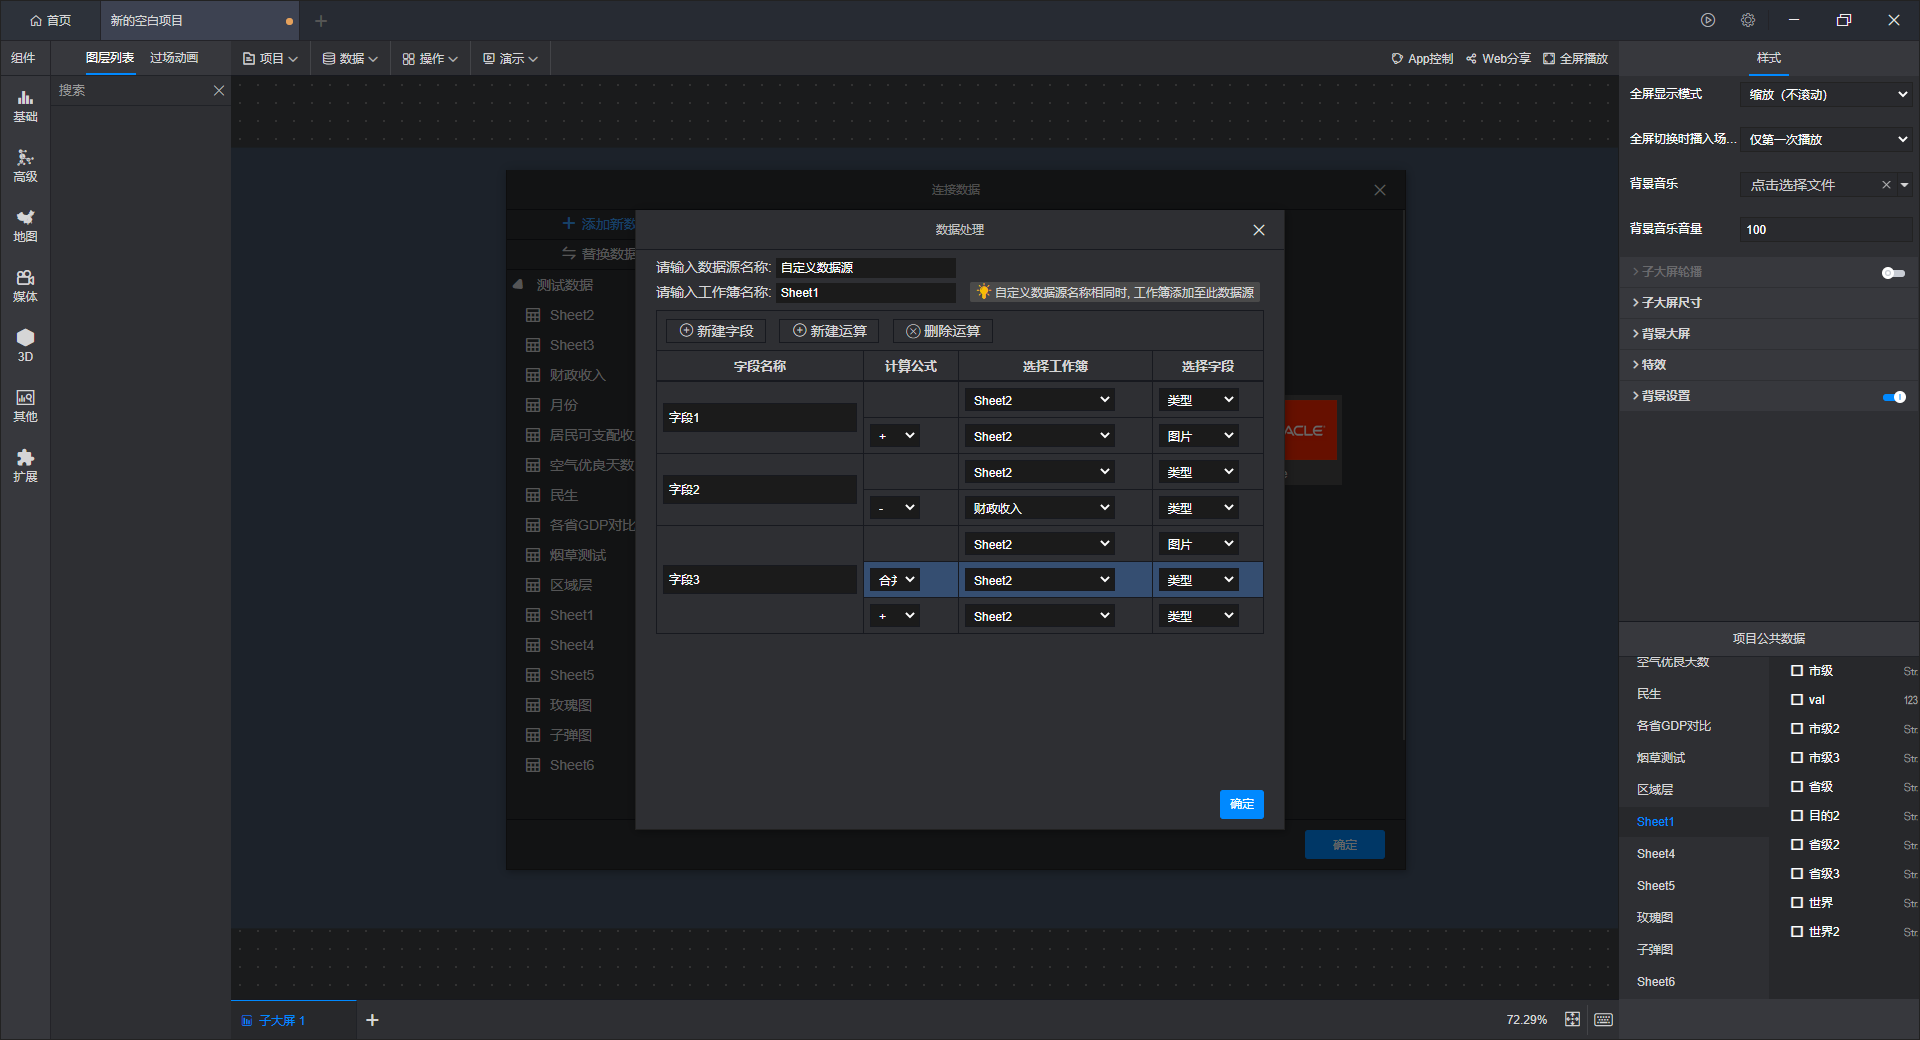Open the 3D components category
The image size is (1920, 1040).
[x=25, y=346]
